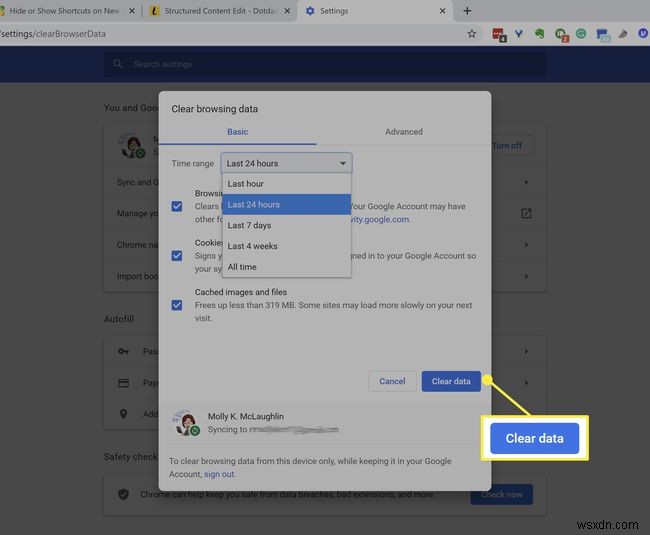650x535 pixels.
Task: Bookmark this page with the star icon
Action: pyautogui.click(x=471, y=34)
